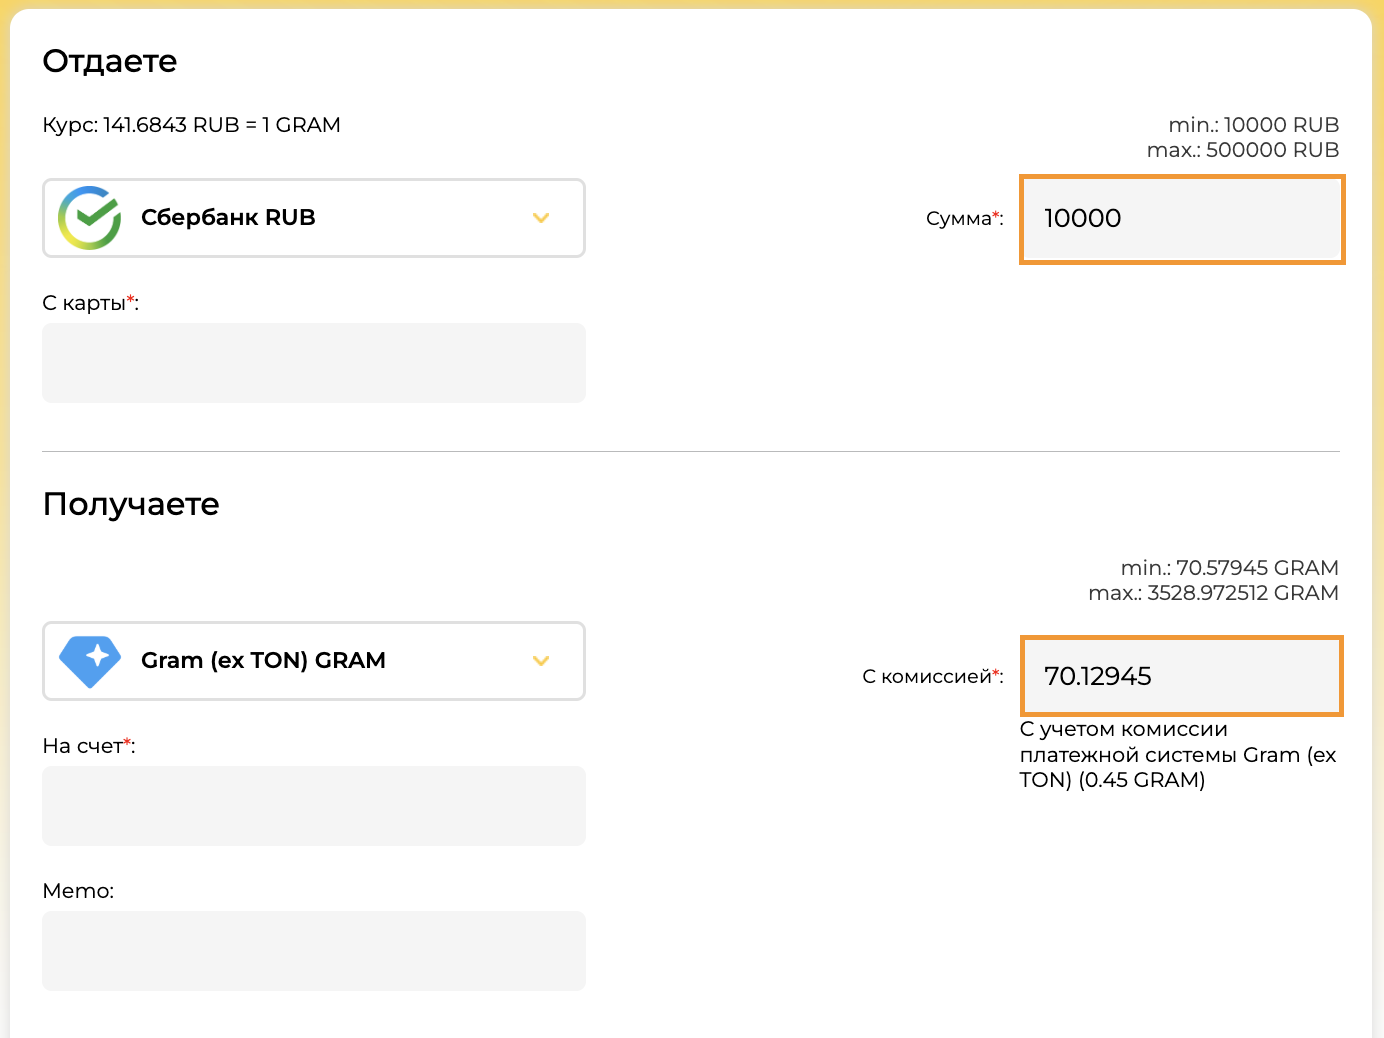Viewport: 1384px width, 1038px height.
Task: Click the Получаете section heading
Action: pos(131,504)
